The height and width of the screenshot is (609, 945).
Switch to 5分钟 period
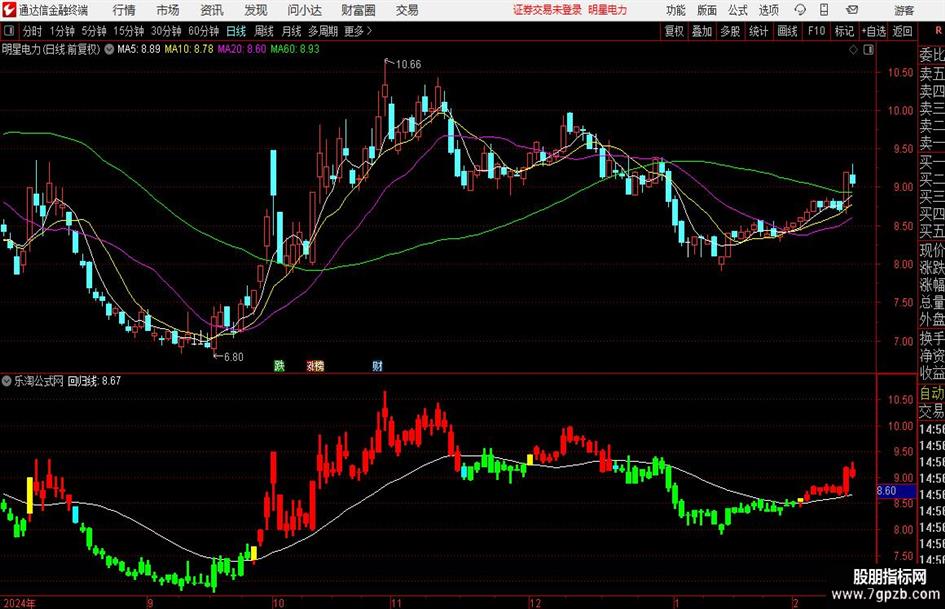93,31
